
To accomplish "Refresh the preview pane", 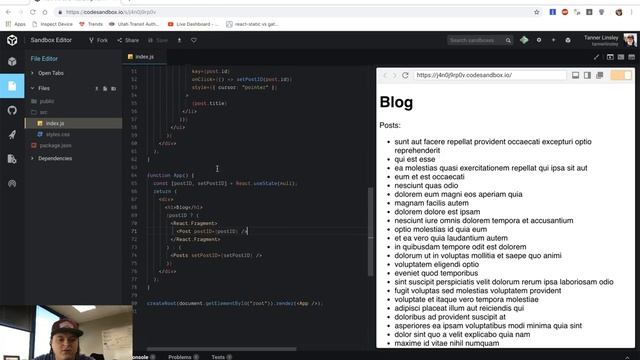I will pos(405,75).
